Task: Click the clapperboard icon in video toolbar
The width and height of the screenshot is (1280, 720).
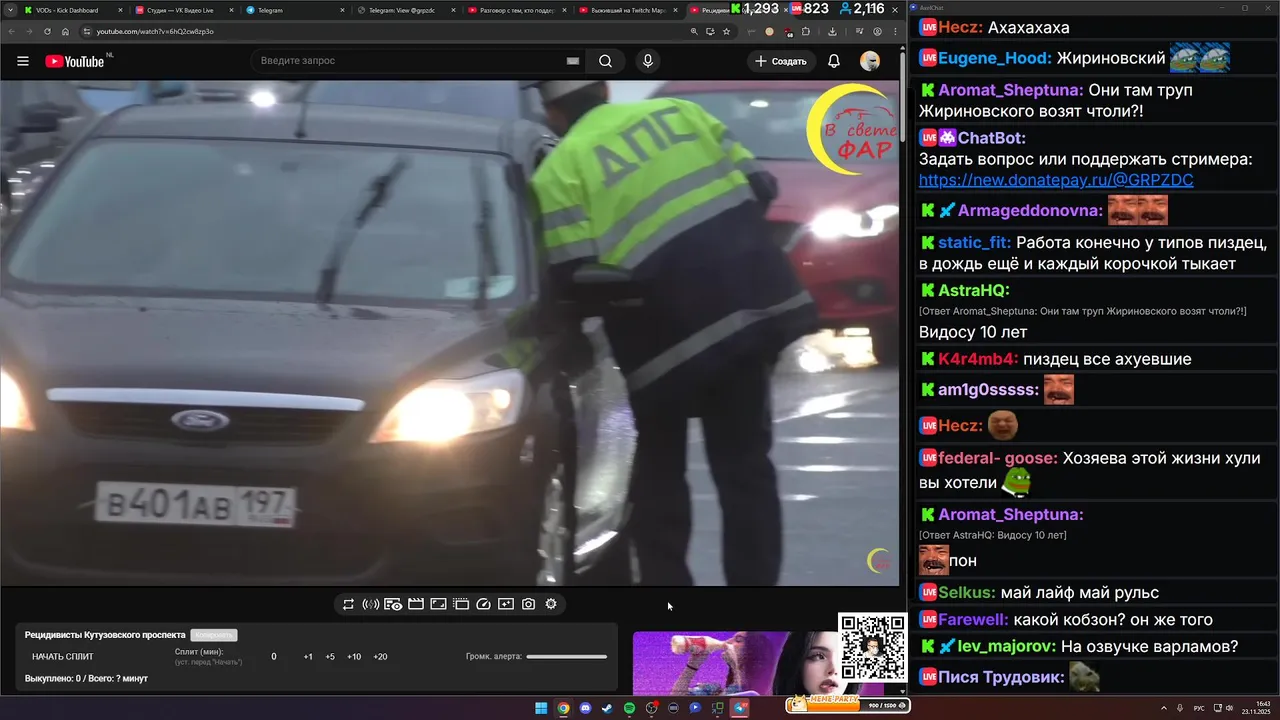Action: coord(416,604)
